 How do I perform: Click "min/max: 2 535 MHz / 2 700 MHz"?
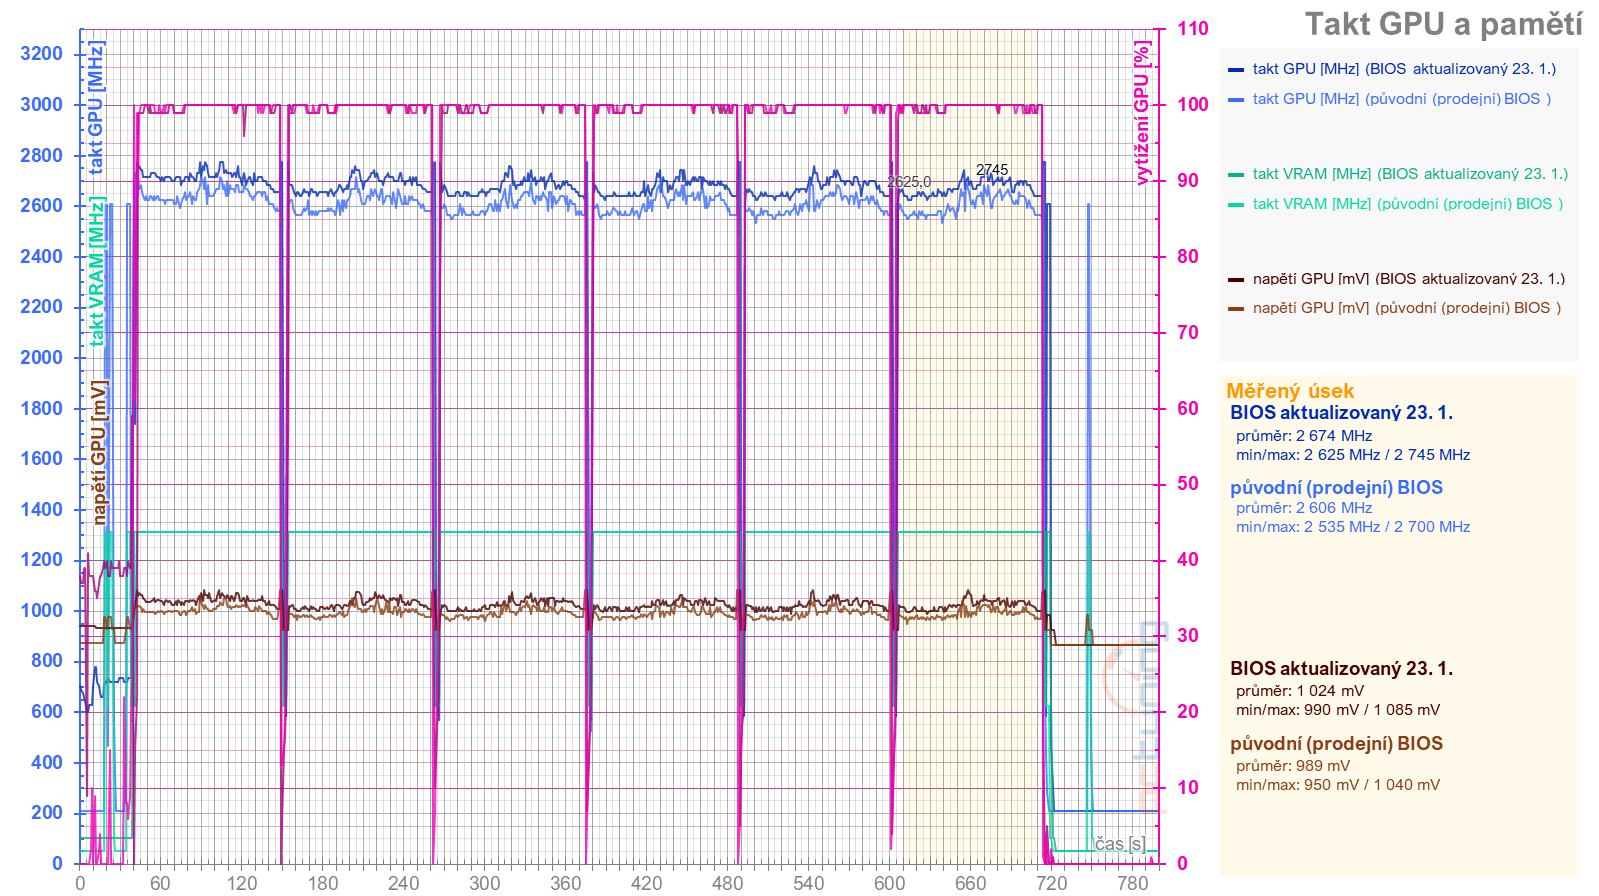[1353, 527]
